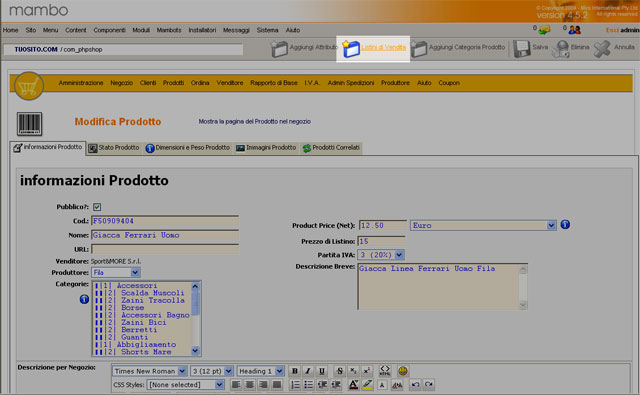
Task: Insert an ordered numbered list
Action: (x=295, y=384)
